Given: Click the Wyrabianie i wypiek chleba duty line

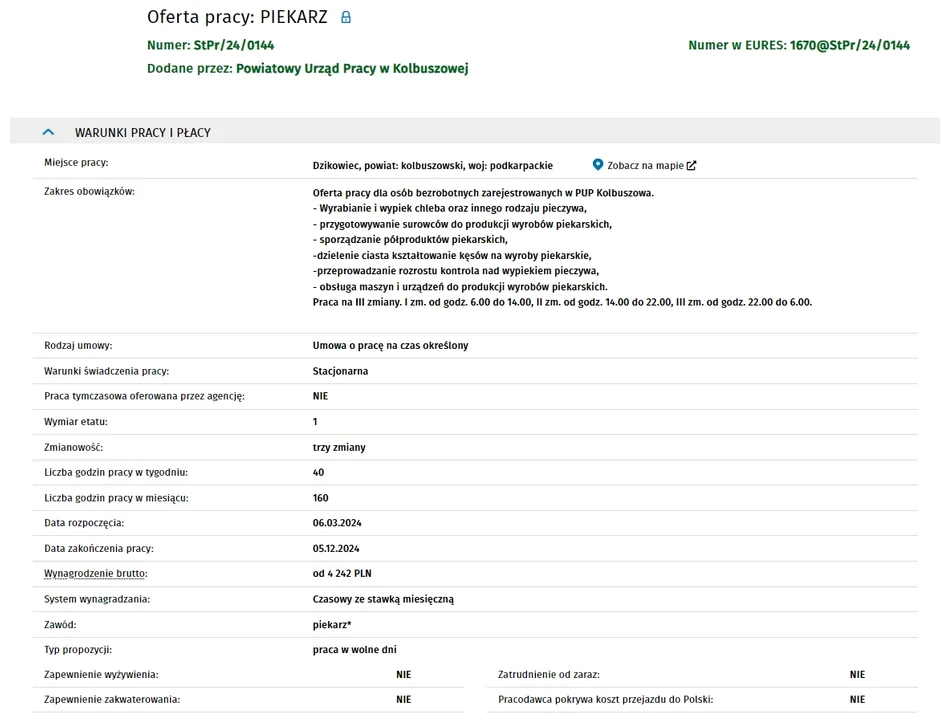Looking at the screenshot, I should 450,208.
